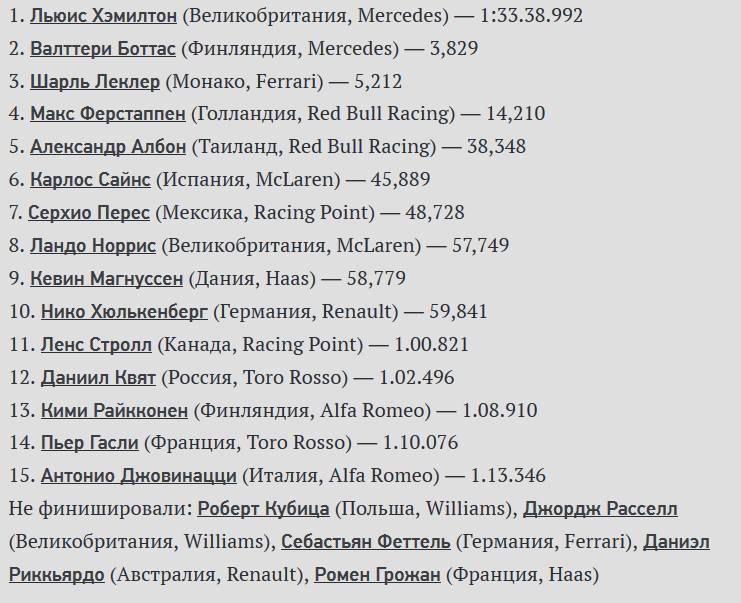Open Кими Райкконен driver page
Screen dimensions: 741x603
pyautogui.click(x=114, y=411)
